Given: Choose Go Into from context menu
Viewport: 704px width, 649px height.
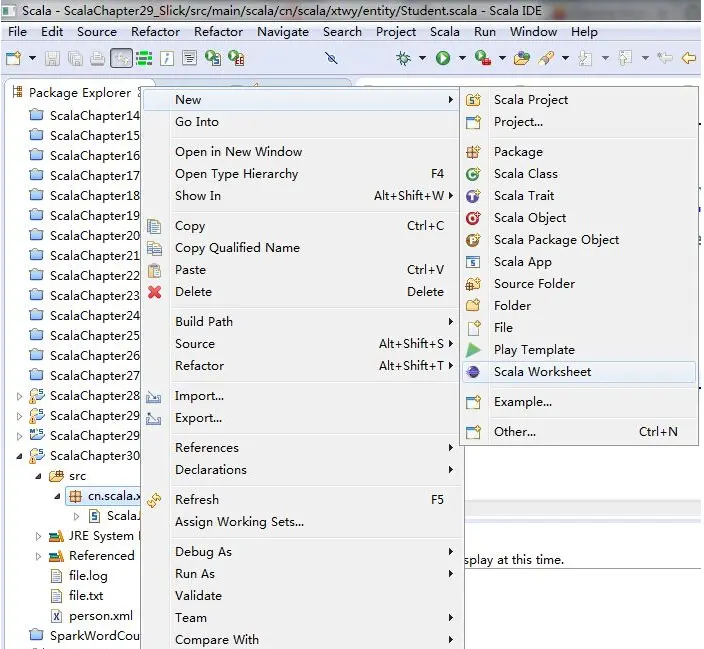Looking at the screenshot, I should click(x=302, y=122).
